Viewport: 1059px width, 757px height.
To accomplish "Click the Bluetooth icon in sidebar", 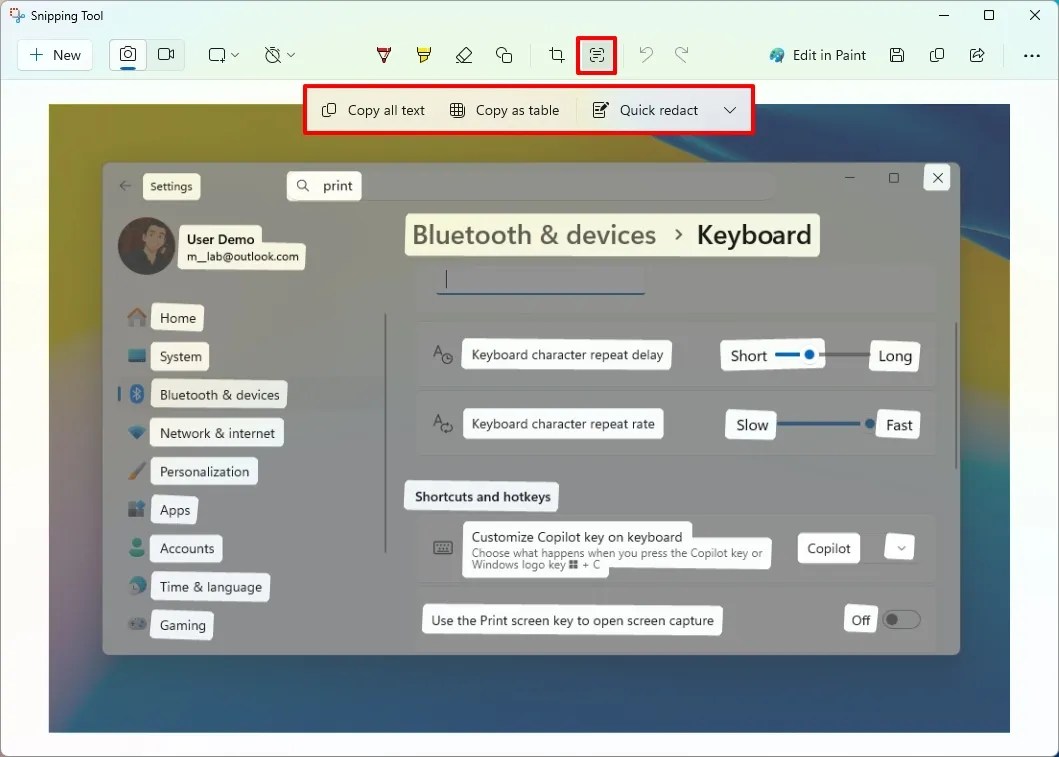I will 136,394.
